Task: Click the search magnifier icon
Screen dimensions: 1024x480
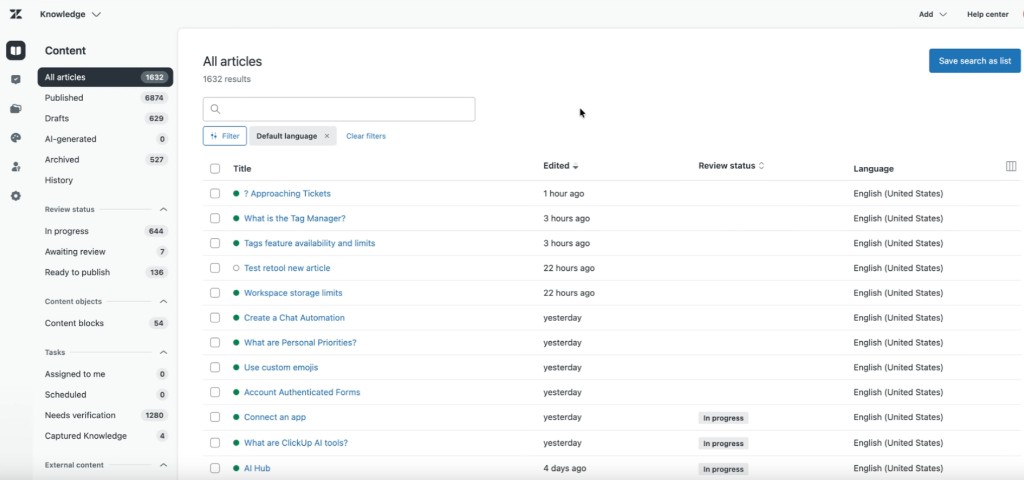Action: click(x=216, y=109)
